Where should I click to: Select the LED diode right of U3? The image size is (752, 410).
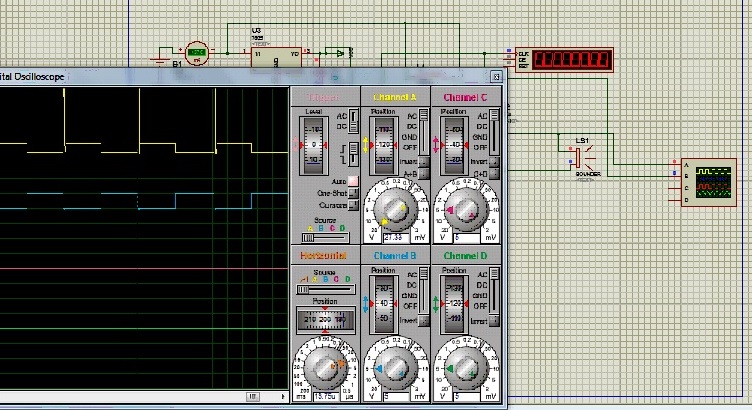pos(339,53)
